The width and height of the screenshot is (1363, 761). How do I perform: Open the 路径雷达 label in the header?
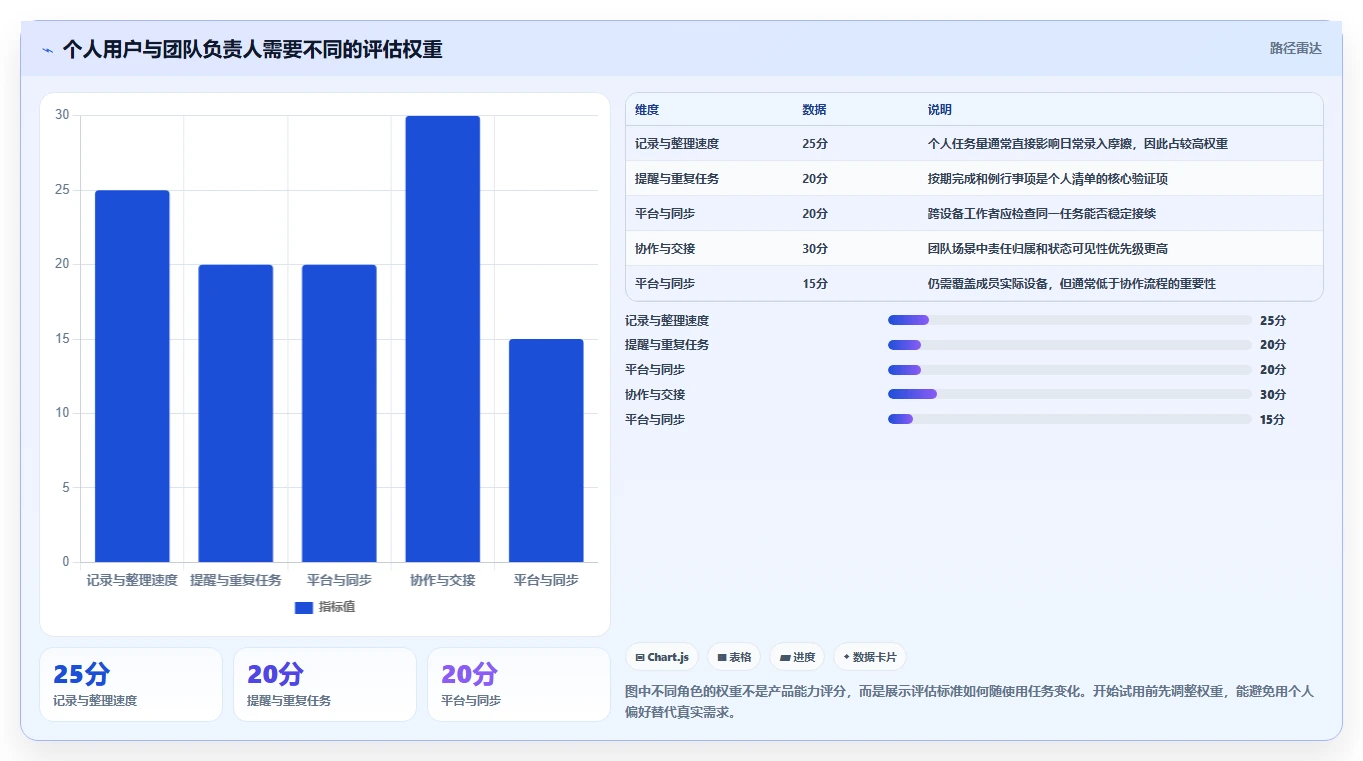pyautogui.click(x=1295, y=48)
